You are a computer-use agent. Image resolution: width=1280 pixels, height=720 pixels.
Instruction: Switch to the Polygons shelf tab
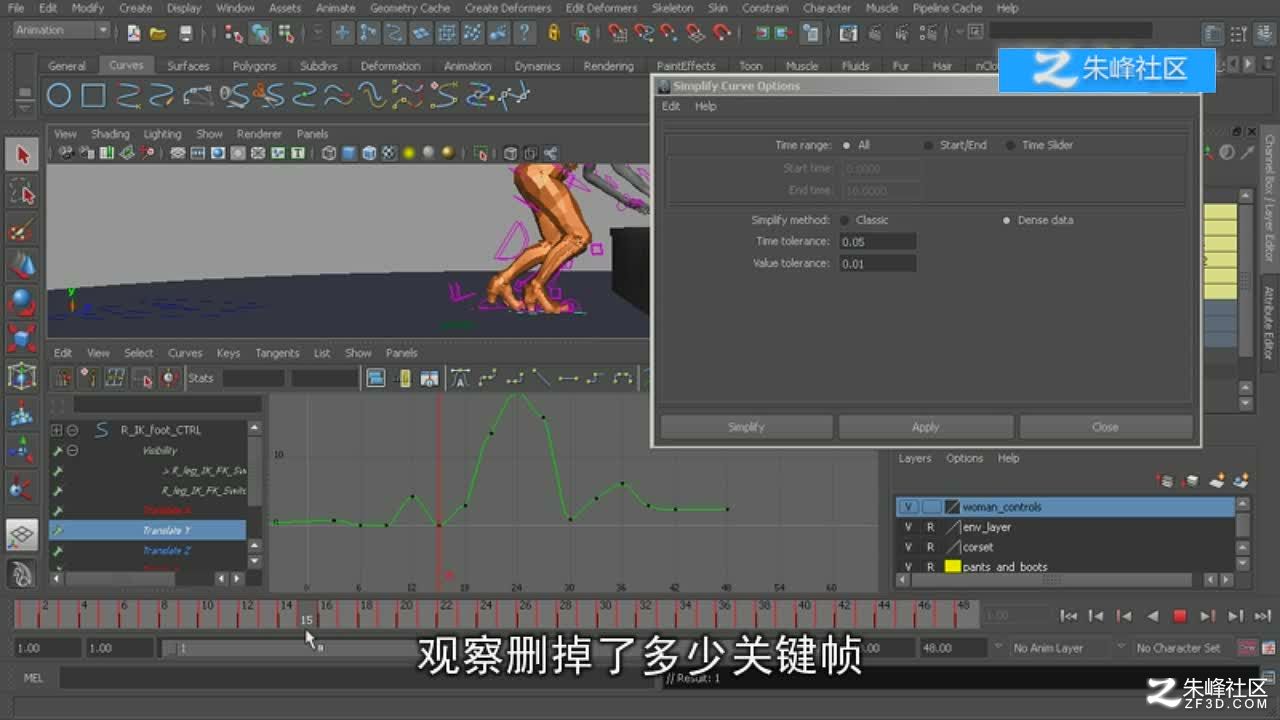(x=254, y=66)
